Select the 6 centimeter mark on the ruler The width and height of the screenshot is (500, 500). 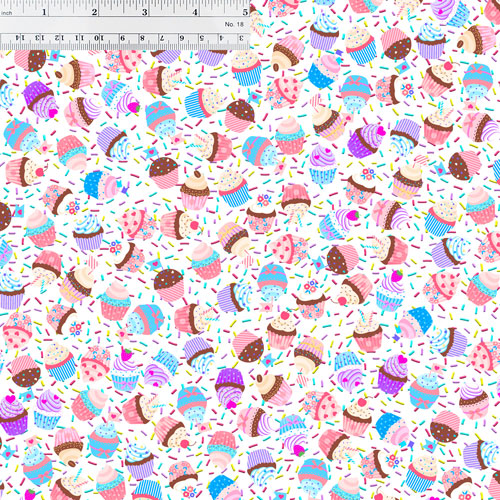(x=182, y=38)
